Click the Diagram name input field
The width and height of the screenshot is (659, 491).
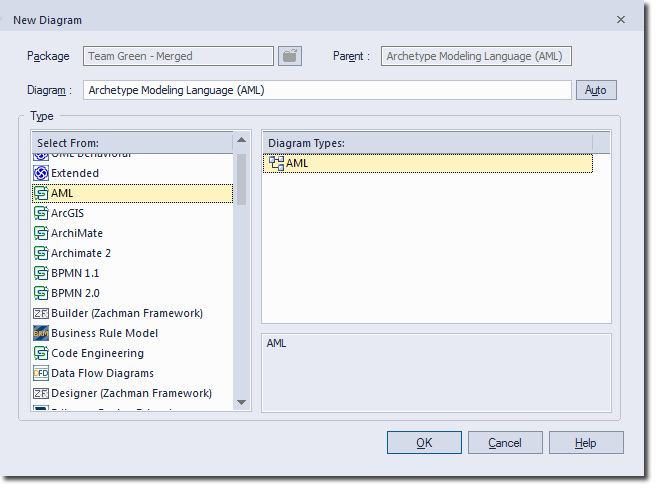326,90
